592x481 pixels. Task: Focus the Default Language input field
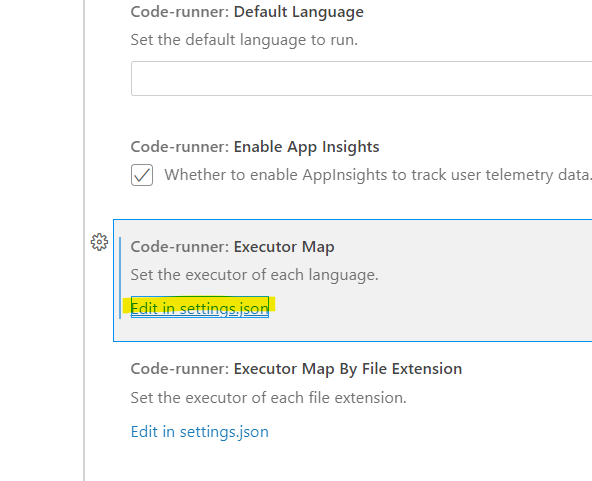pyautogui.click(x=361, y=79)
